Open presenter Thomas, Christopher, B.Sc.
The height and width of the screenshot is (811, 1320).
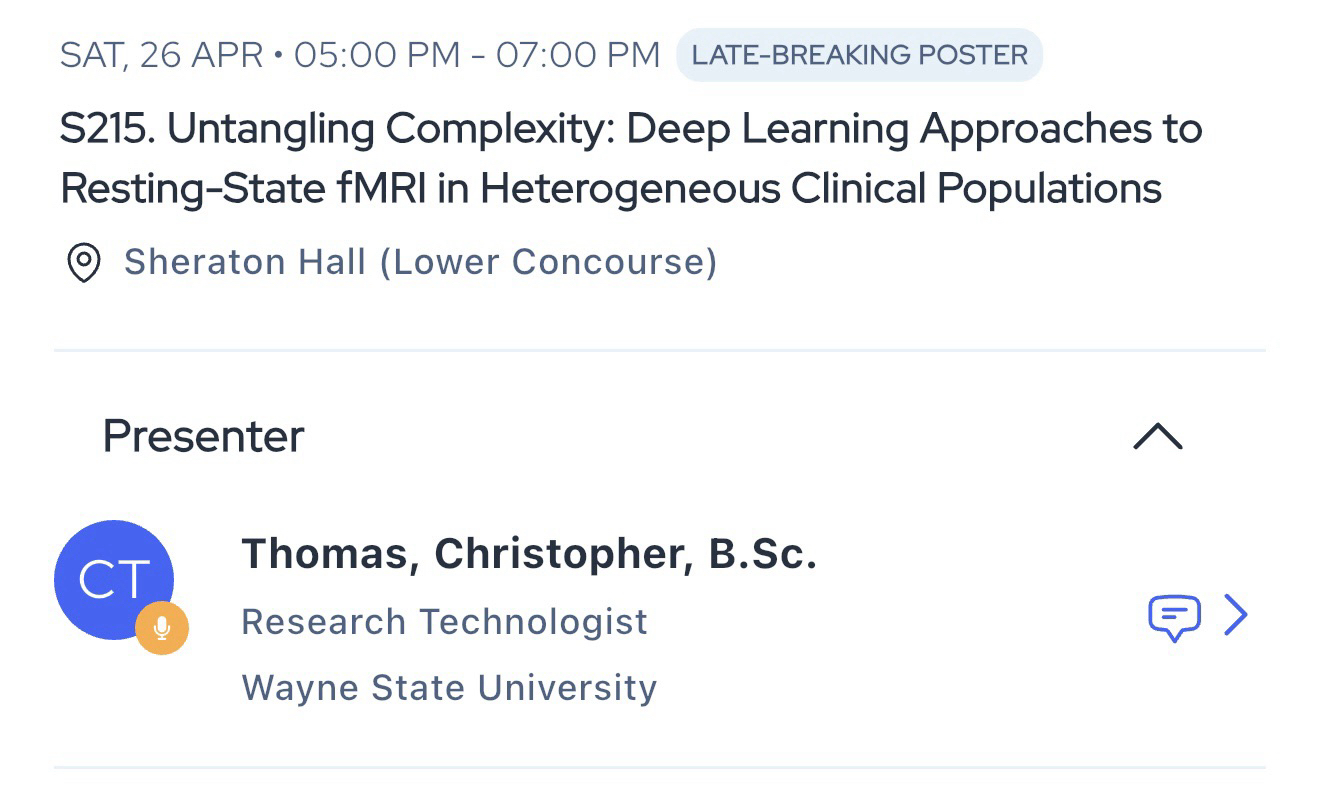(x=529, y=555)
